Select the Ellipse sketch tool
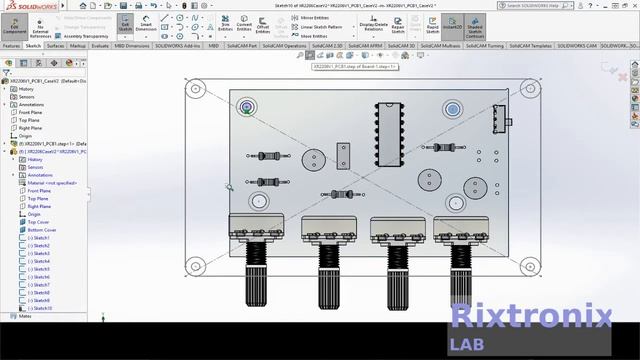 pos(195,27)
